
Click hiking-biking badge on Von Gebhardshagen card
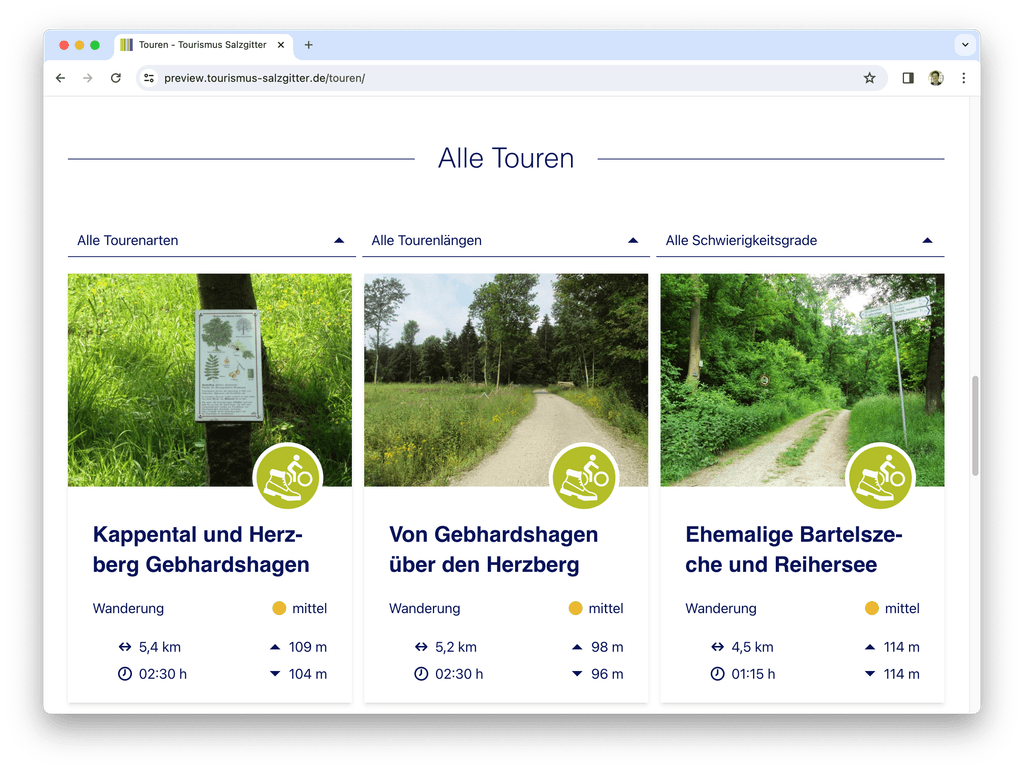(584, 477)
